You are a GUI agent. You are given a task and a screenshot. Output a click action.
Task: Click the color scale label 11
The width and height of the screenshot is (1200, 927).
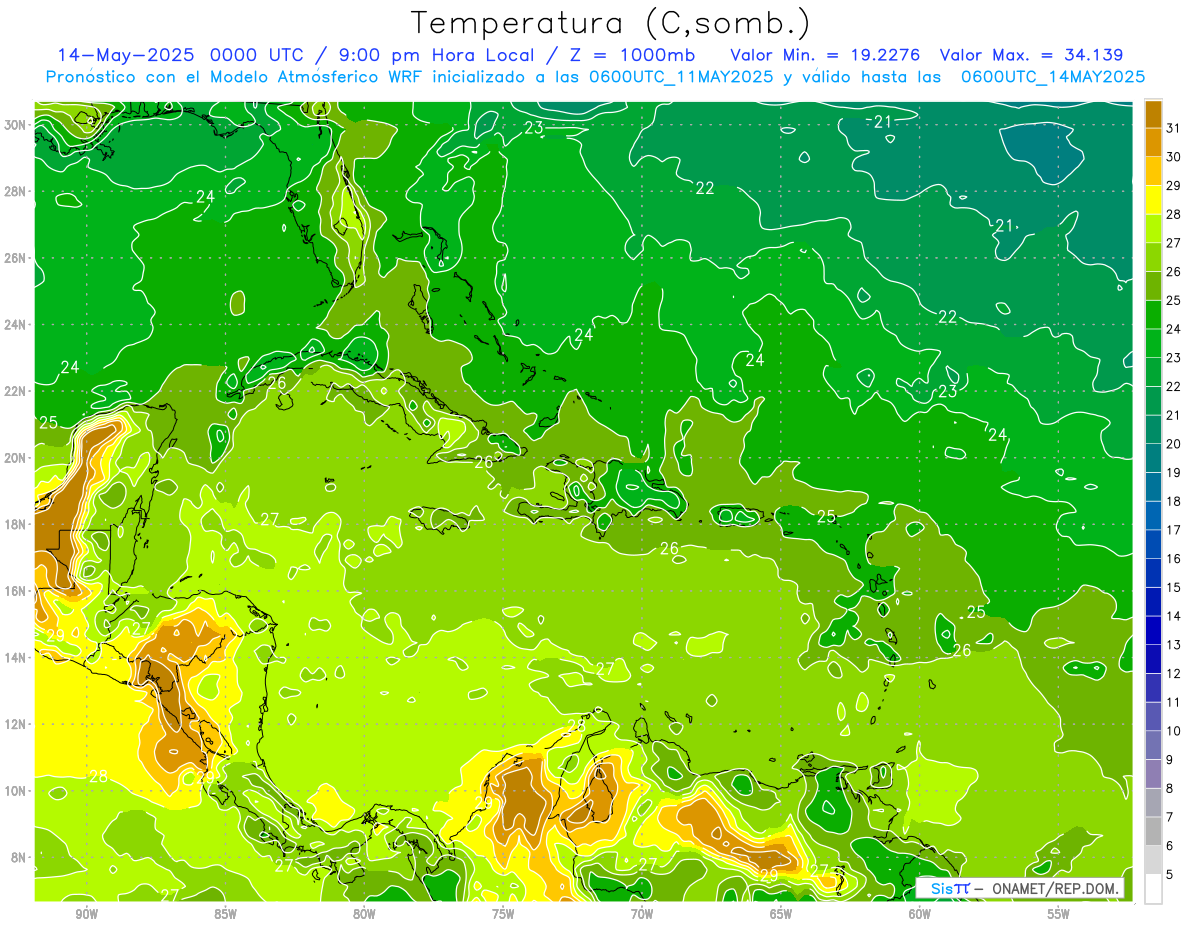click(1173, 702)
